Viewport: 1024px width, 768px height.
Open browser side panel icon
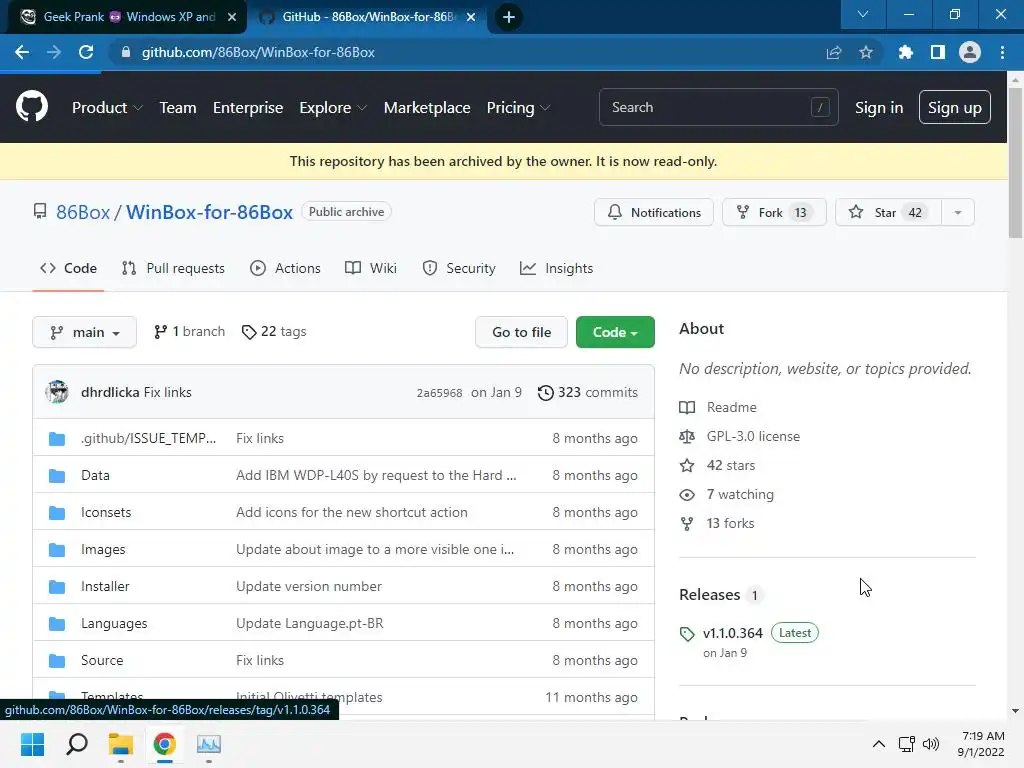pos(938,52)
